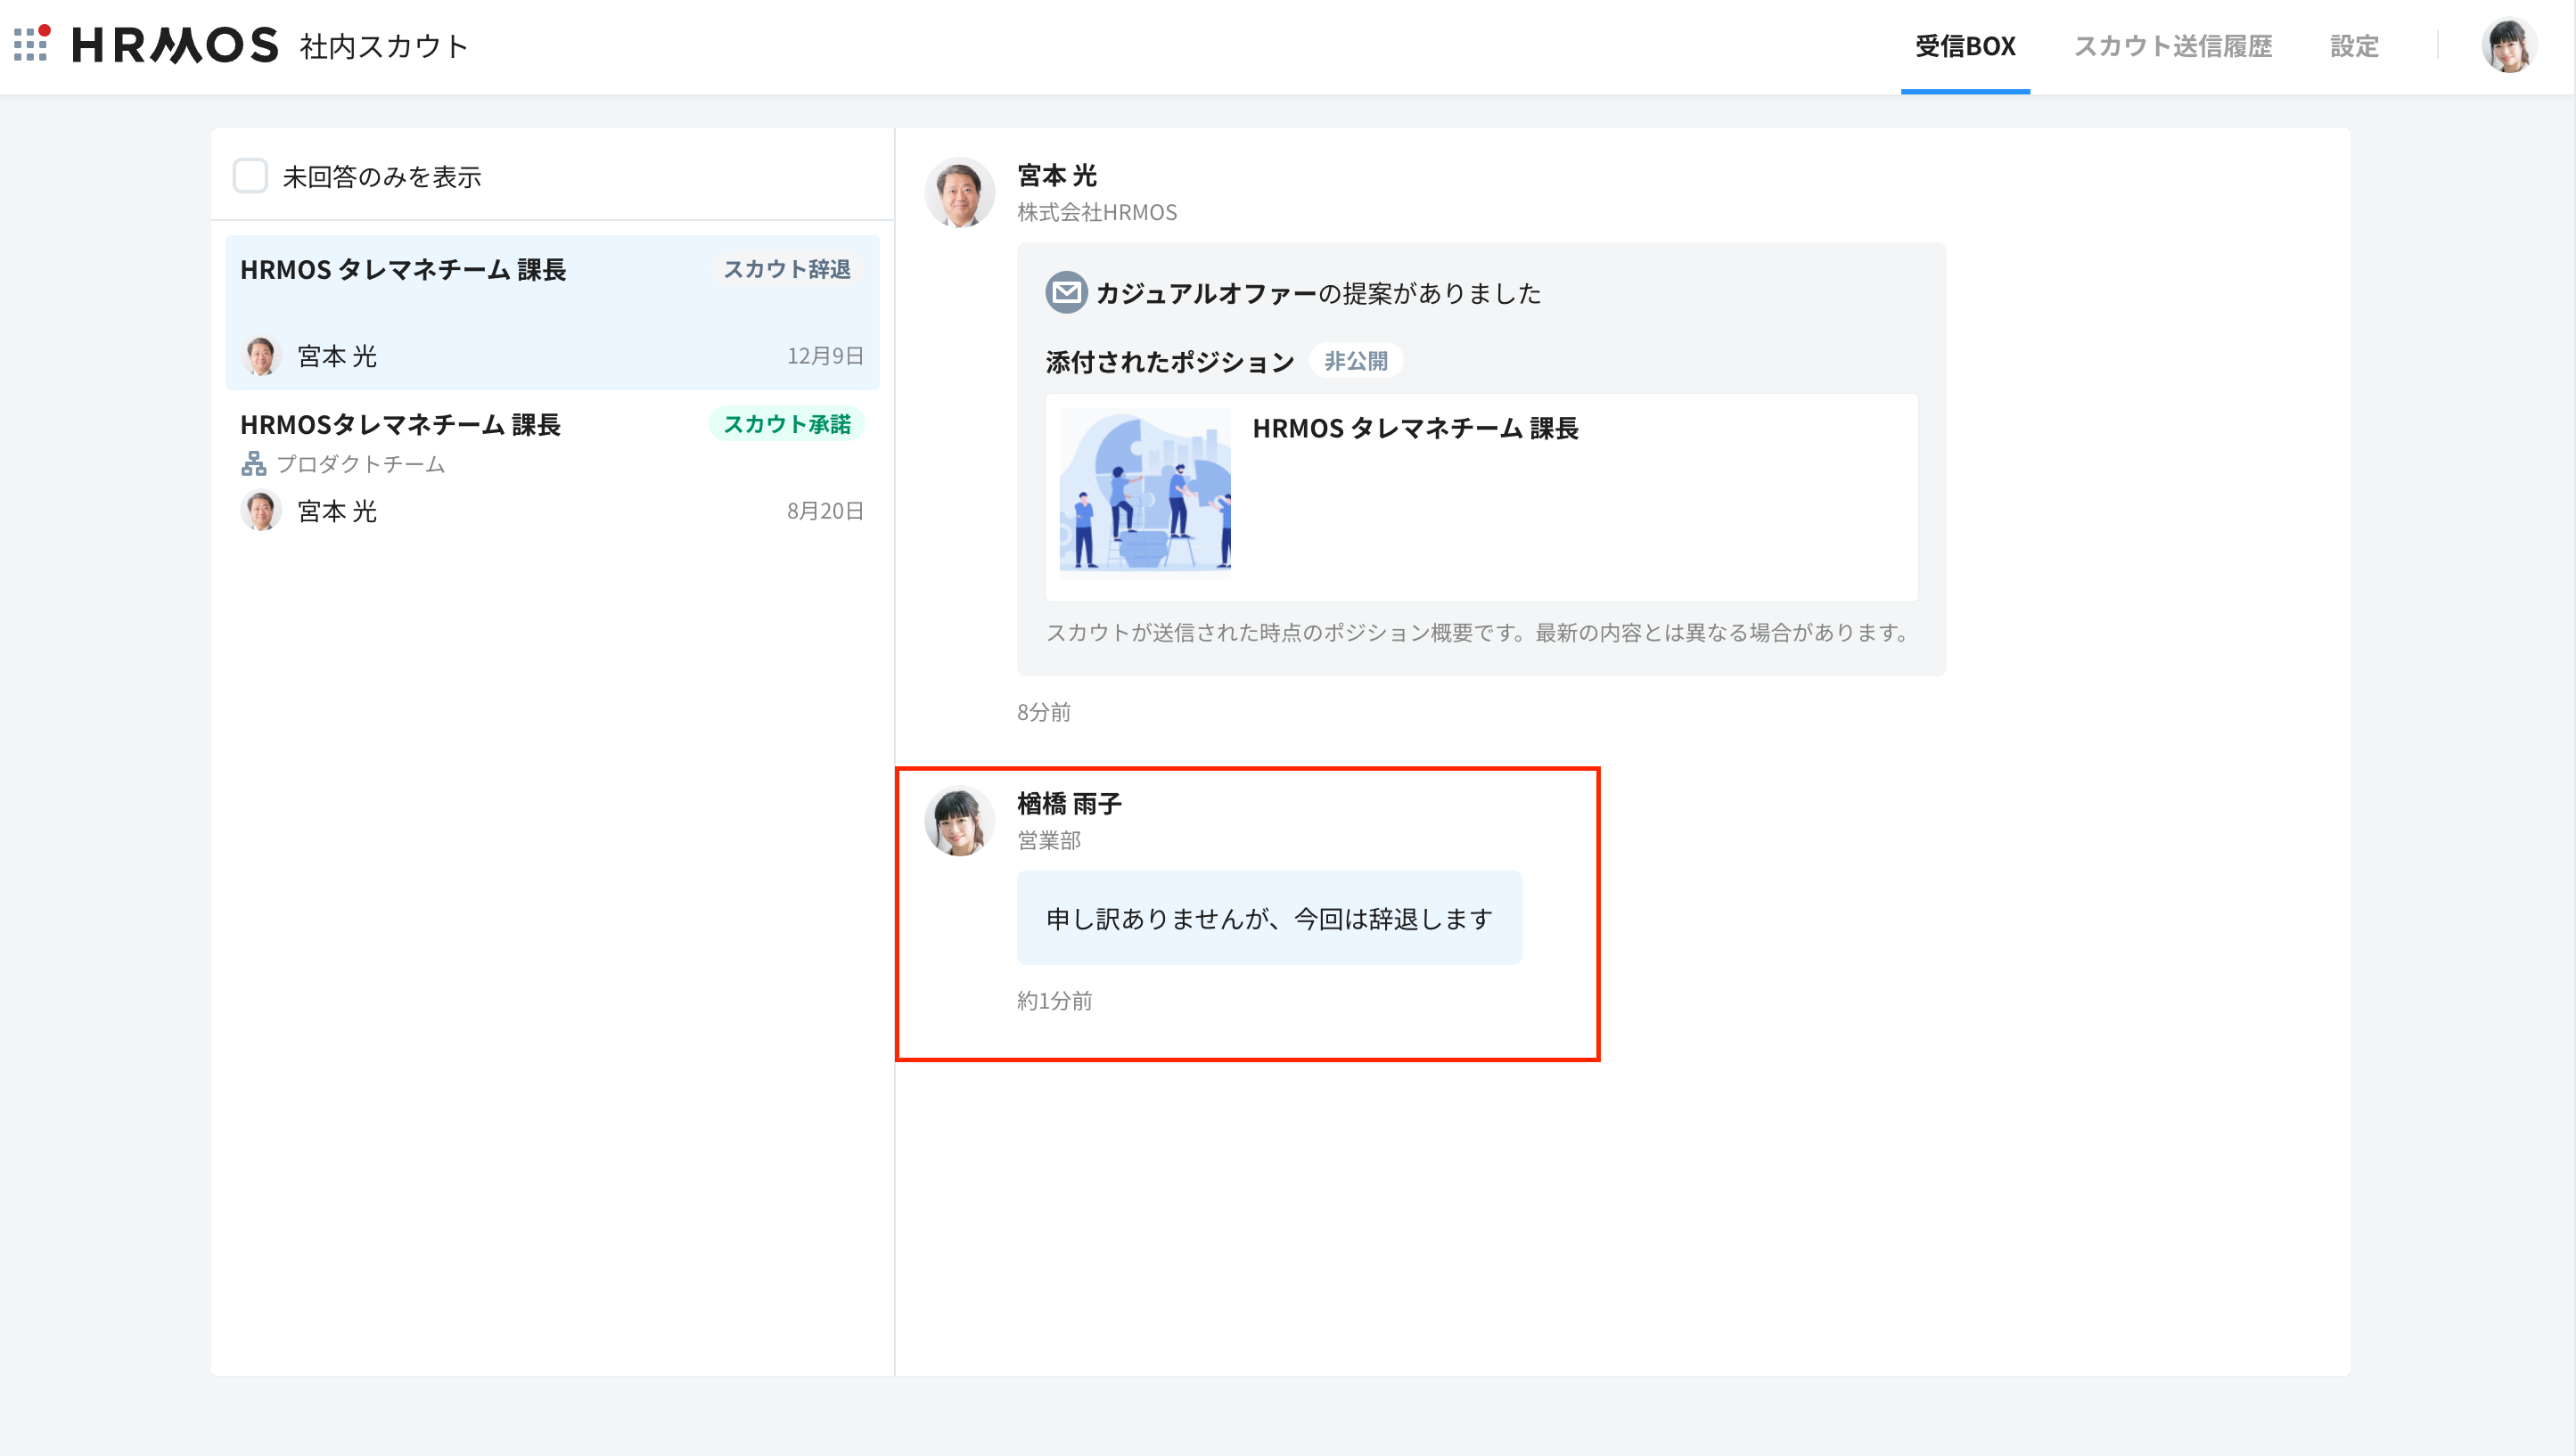Select the スカウト辞退 conversation item
Screen dimensions: 2576x1456
click(552, 312)
